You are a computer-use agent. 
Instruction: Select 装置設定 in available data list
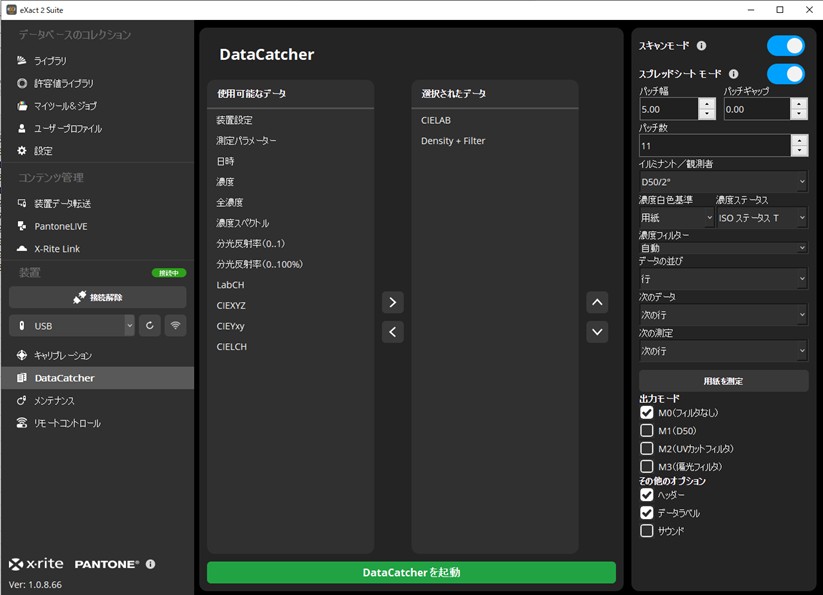tap(290, 120)
